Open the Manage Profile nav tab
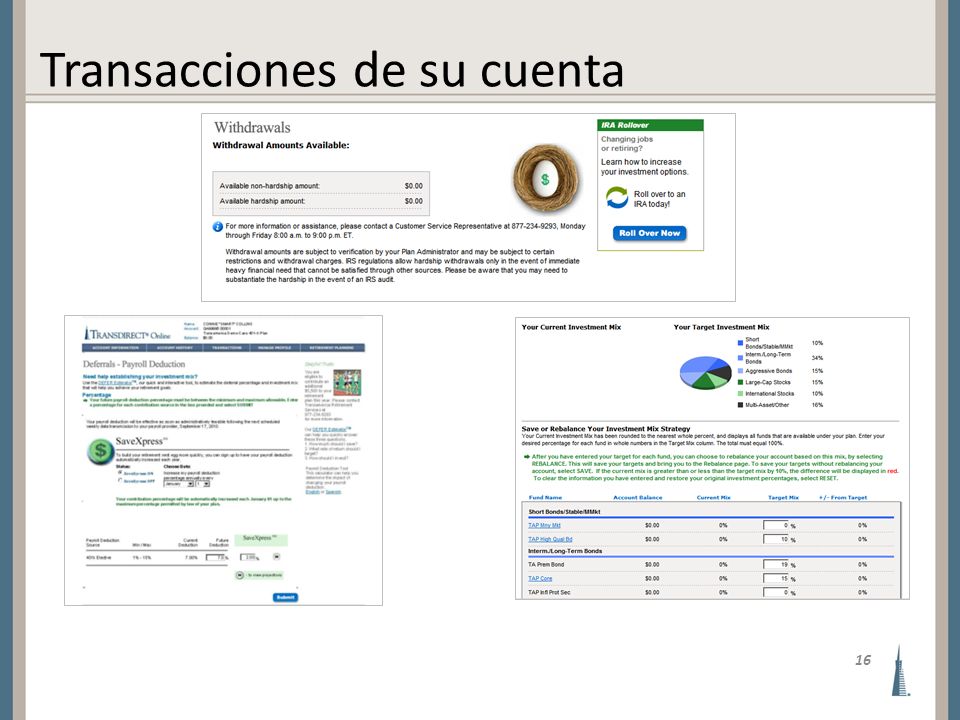Viewport: 960px width, 720px height. (x=275, y=348)
